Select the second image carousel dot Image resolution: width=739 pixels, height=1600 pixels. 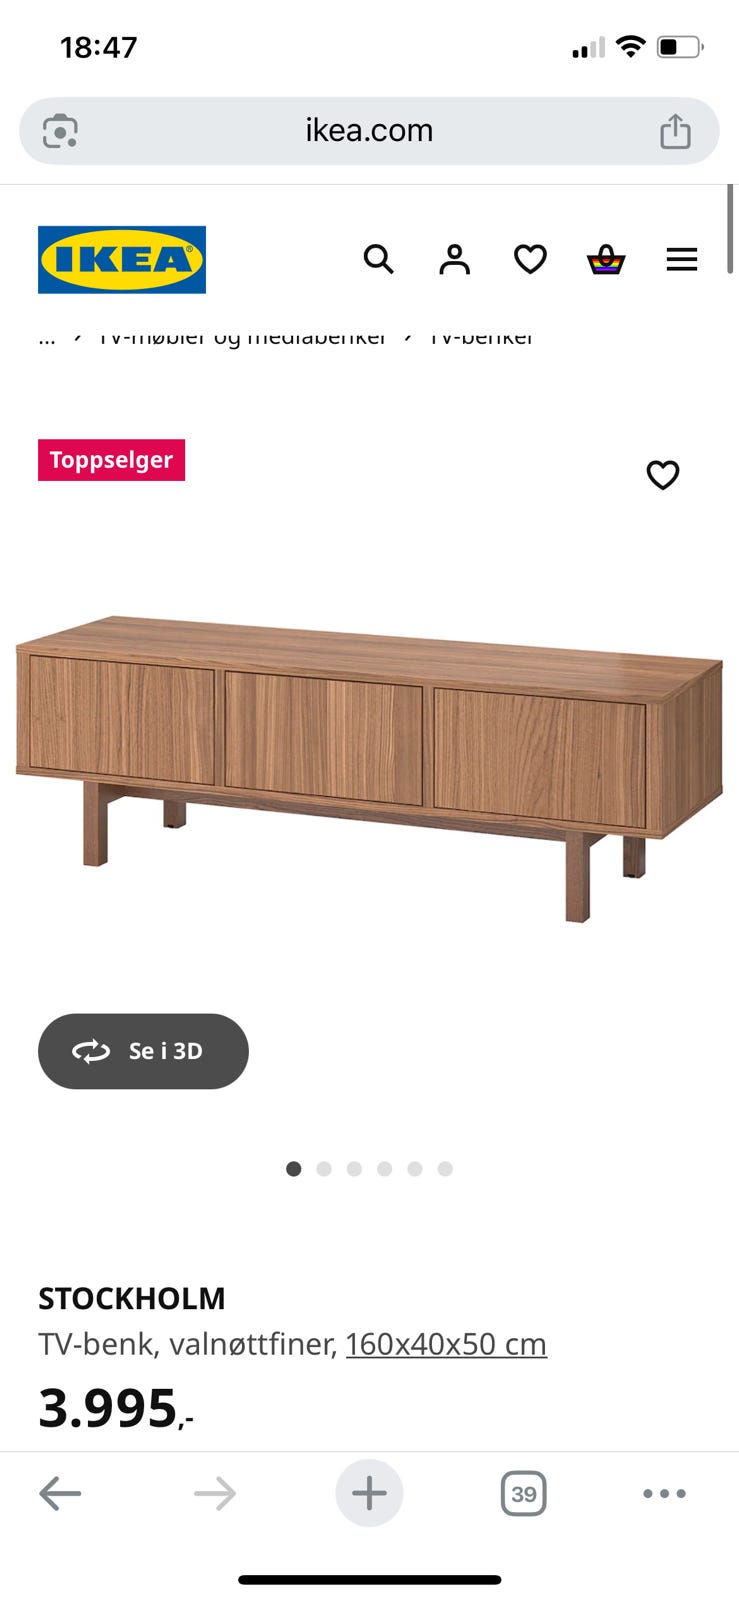click(324, 1169)
